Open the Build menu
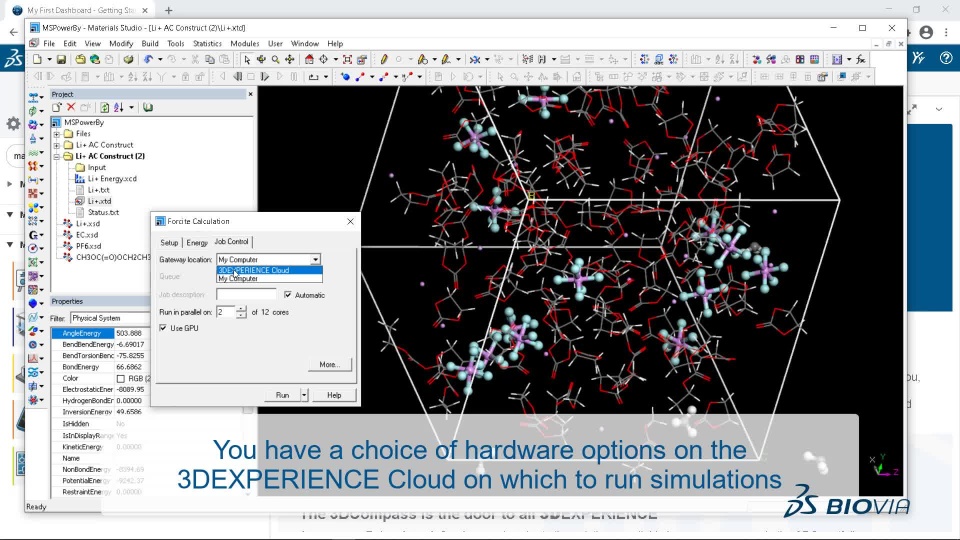960x540 pixels. [150, 43]
